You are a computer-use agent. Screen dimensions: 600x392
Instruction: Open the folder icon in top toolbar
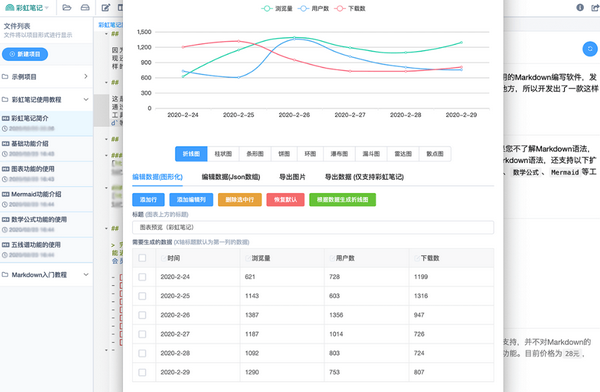click(x=67, y=7)
